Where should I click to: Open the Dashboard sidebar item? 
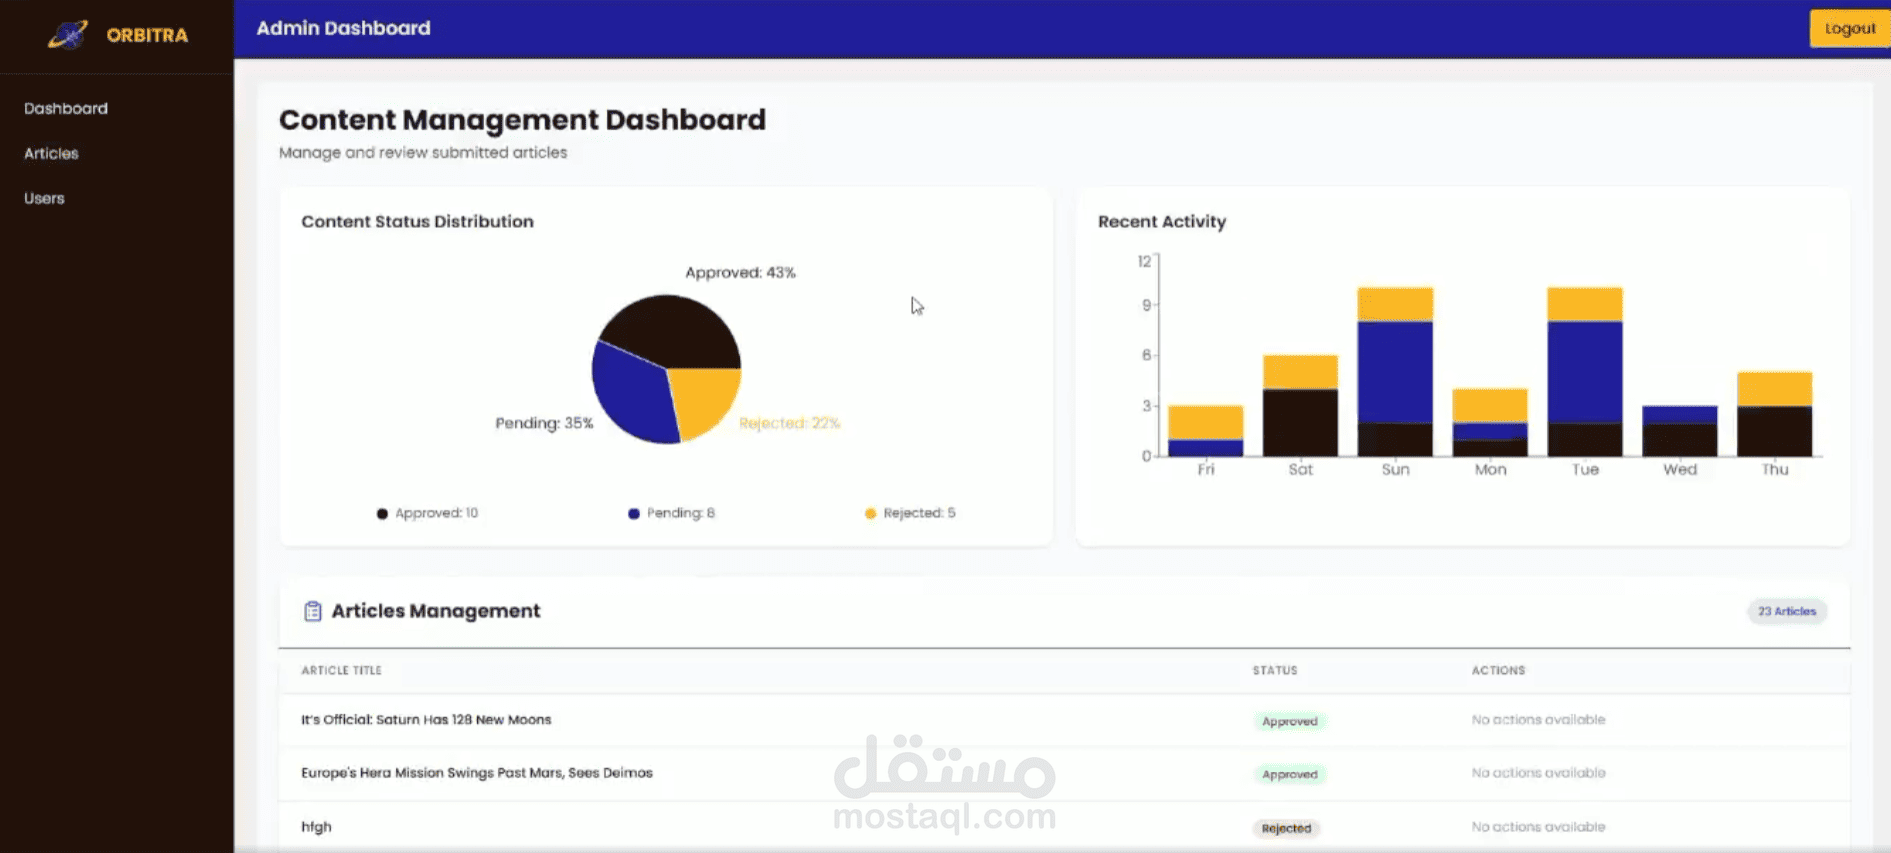66,108
